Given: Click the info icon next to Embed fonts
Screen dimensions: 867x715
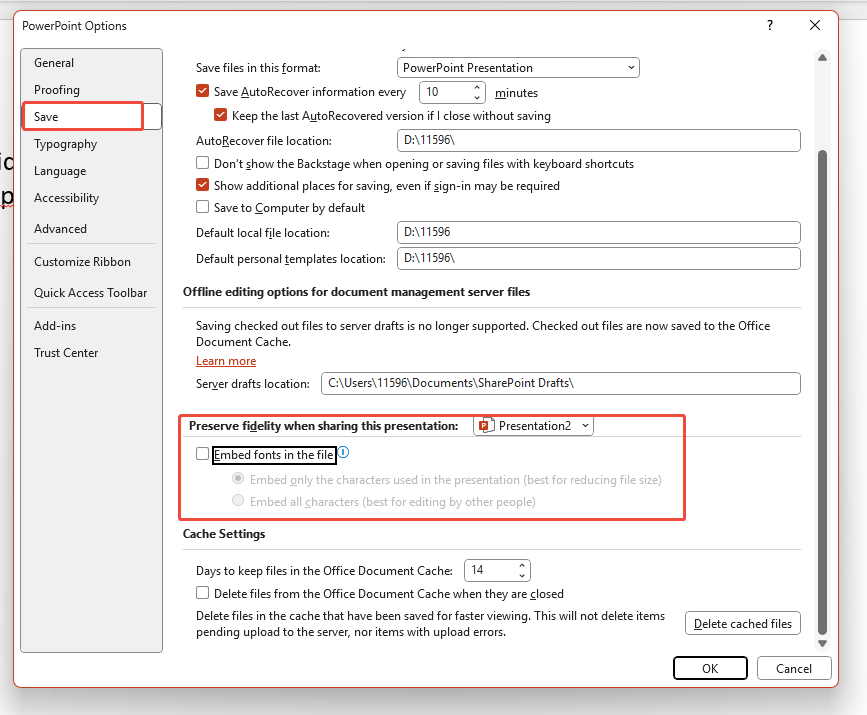Looking at the screenshot, I should (342, 452).
